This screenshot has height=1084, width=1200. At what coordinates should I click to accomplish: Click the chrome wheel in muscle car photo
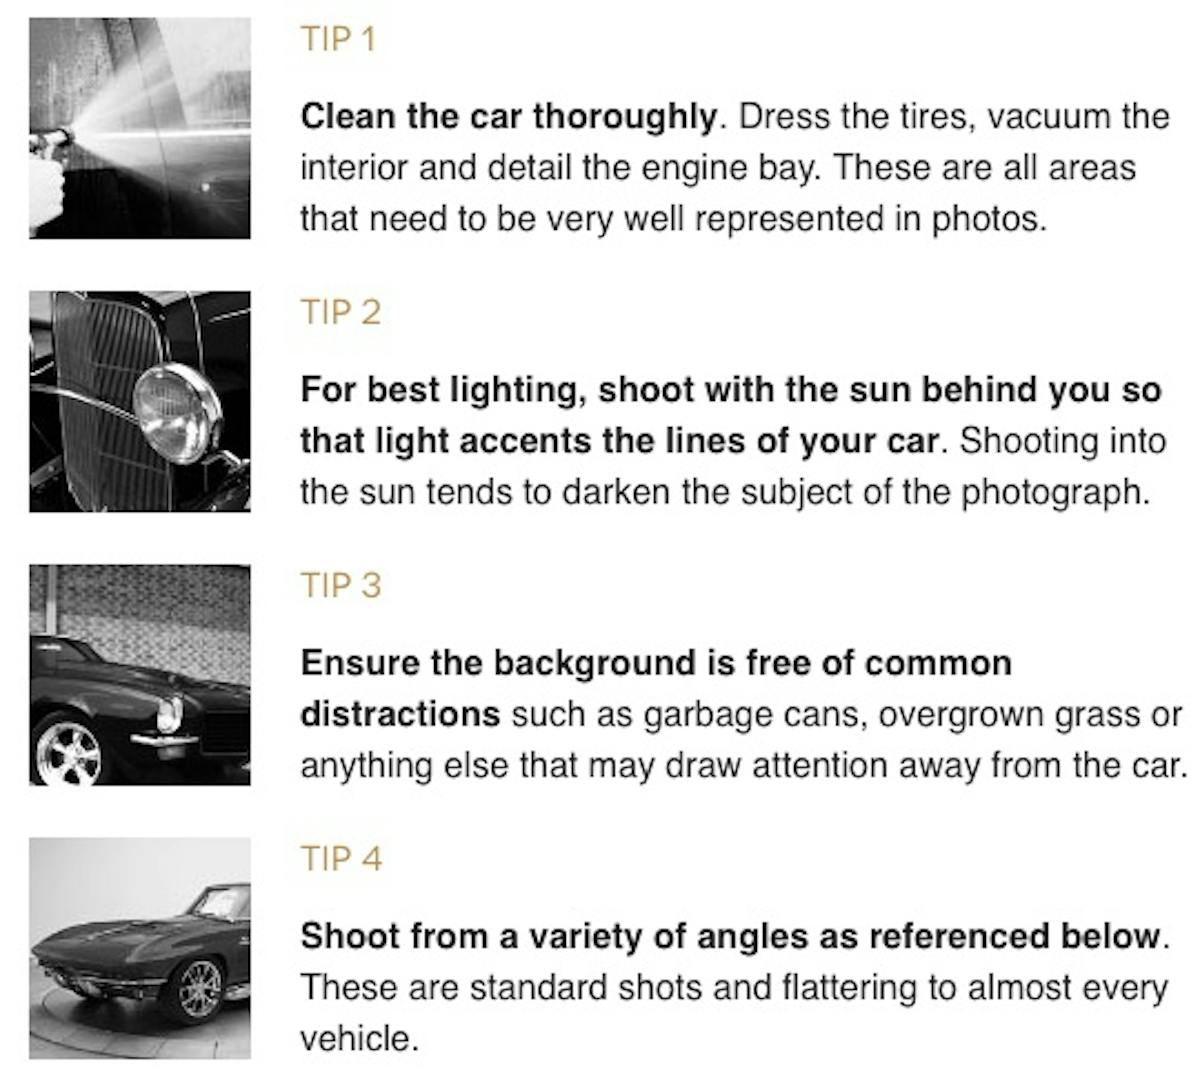(68, 751)
